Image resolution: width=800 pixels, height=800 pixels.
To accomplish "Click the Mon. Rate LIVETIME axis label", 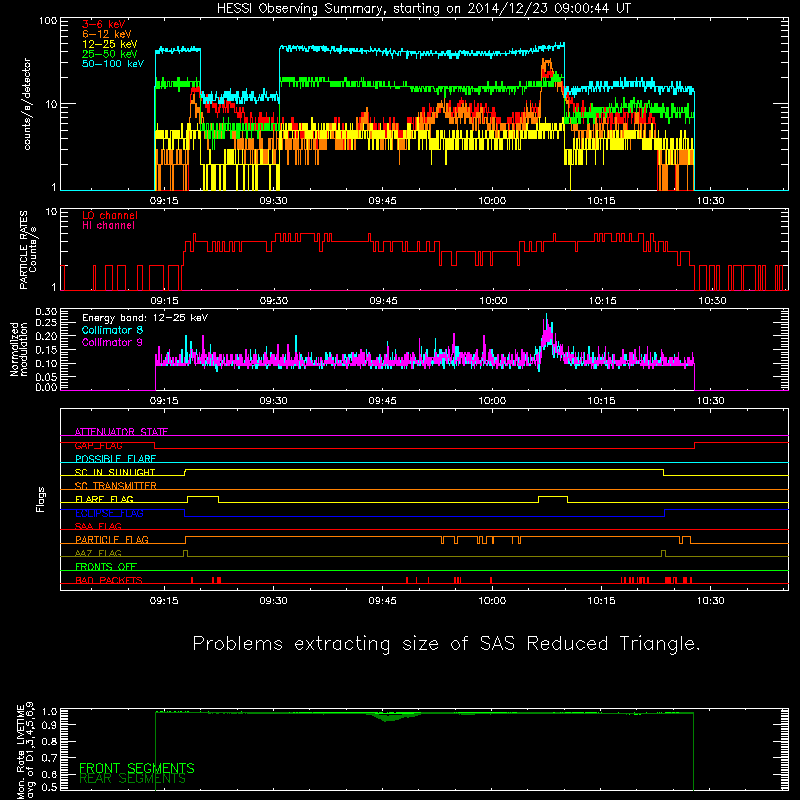I will tap(24, 753).
